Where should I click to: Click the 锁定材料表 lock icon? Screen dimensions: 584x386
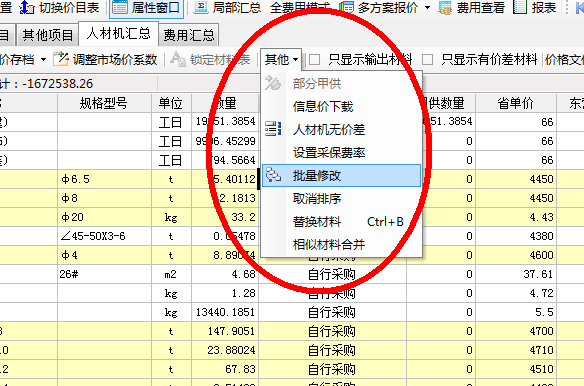[x=178, y=59]
